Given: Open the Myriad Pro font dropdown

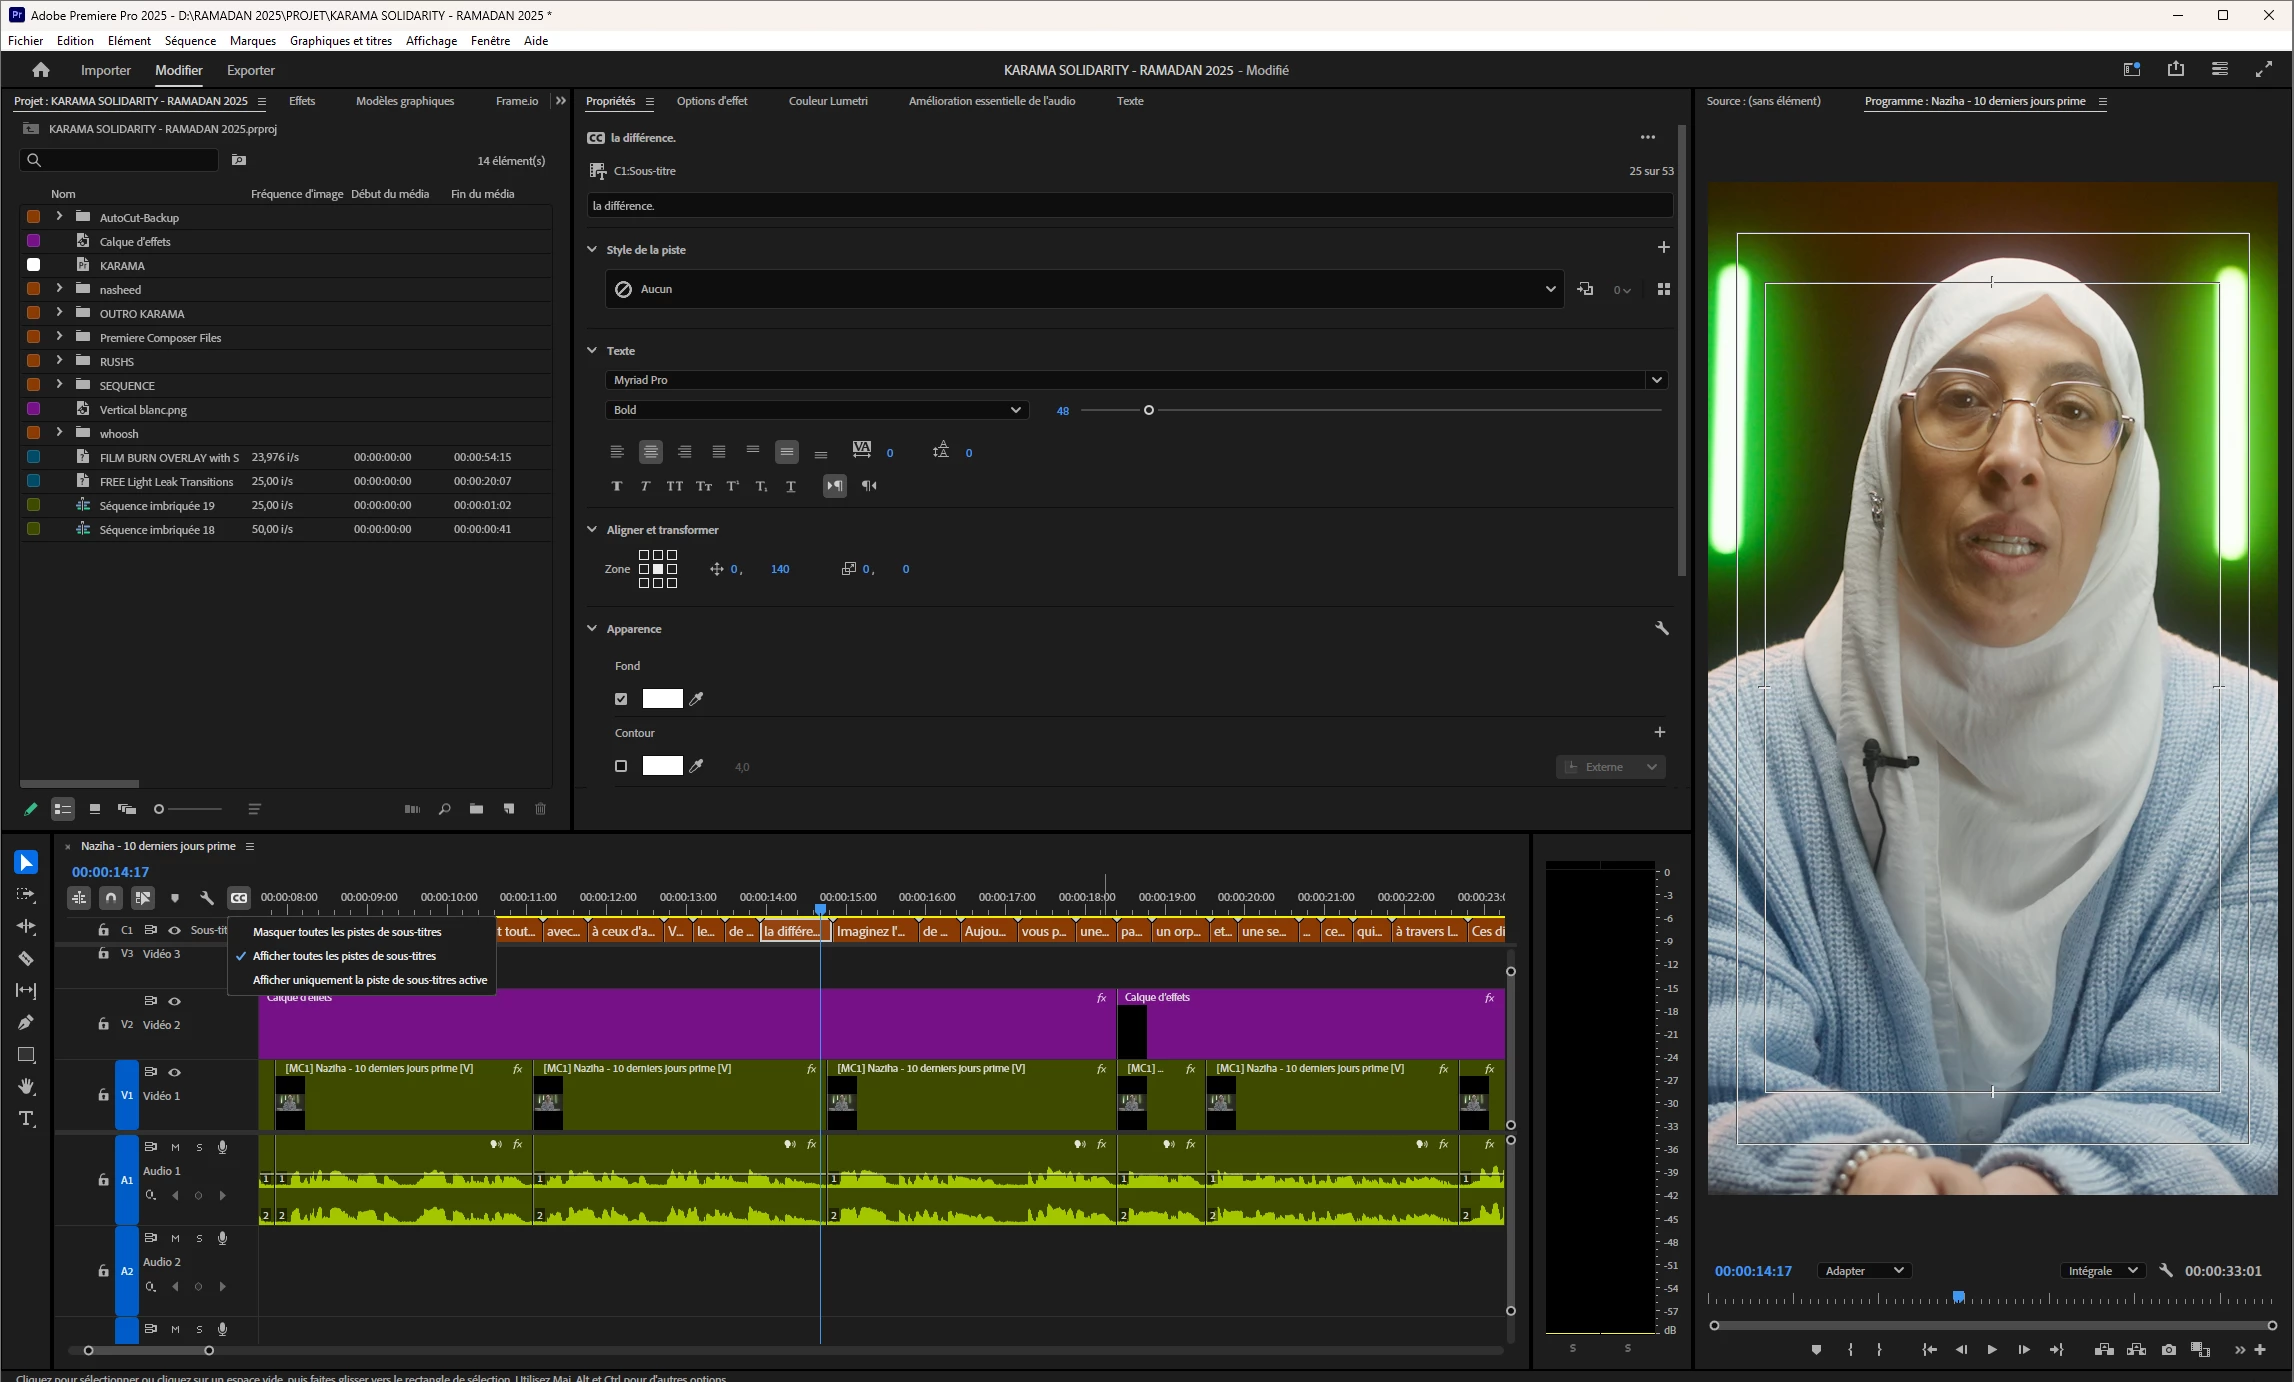Looking at the screenshot, I should (1656, 380).
